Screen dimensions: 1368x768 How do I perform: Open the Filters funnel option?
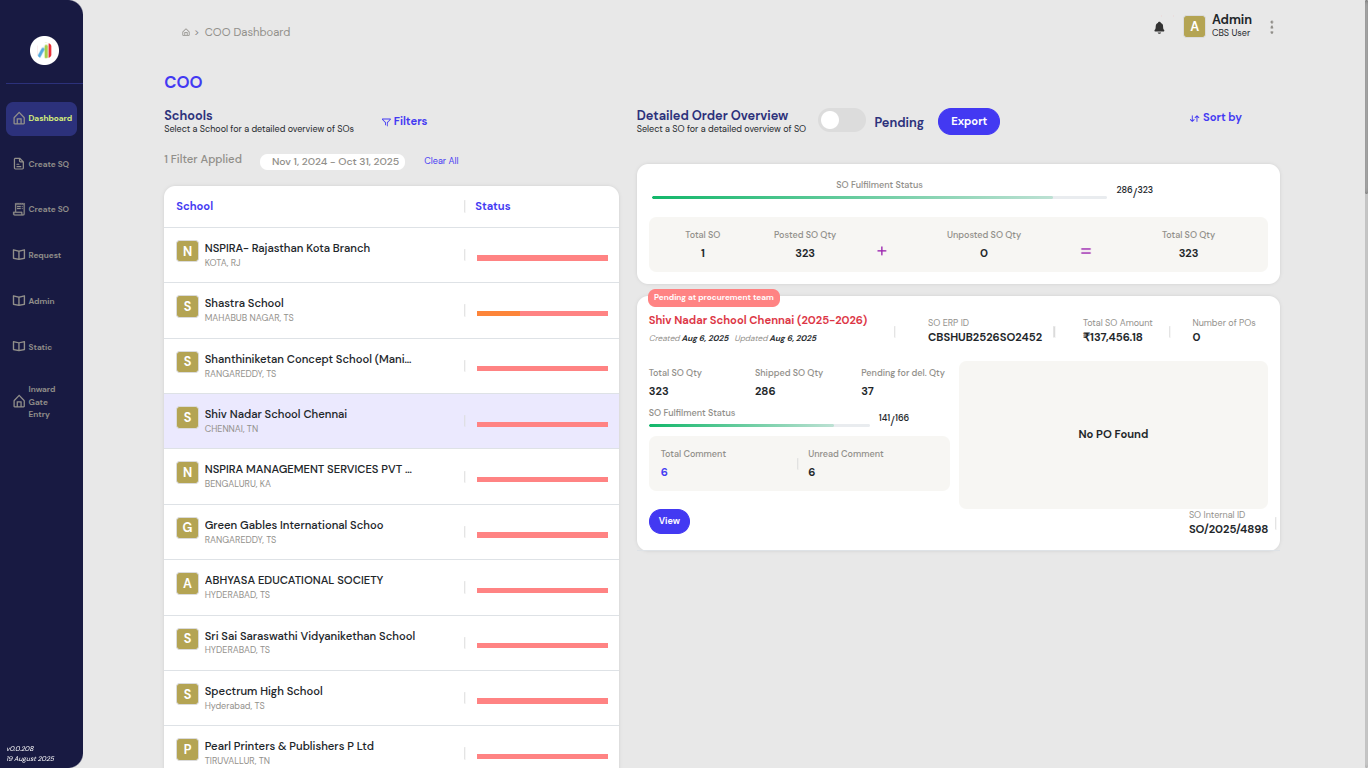coord(404,121)
